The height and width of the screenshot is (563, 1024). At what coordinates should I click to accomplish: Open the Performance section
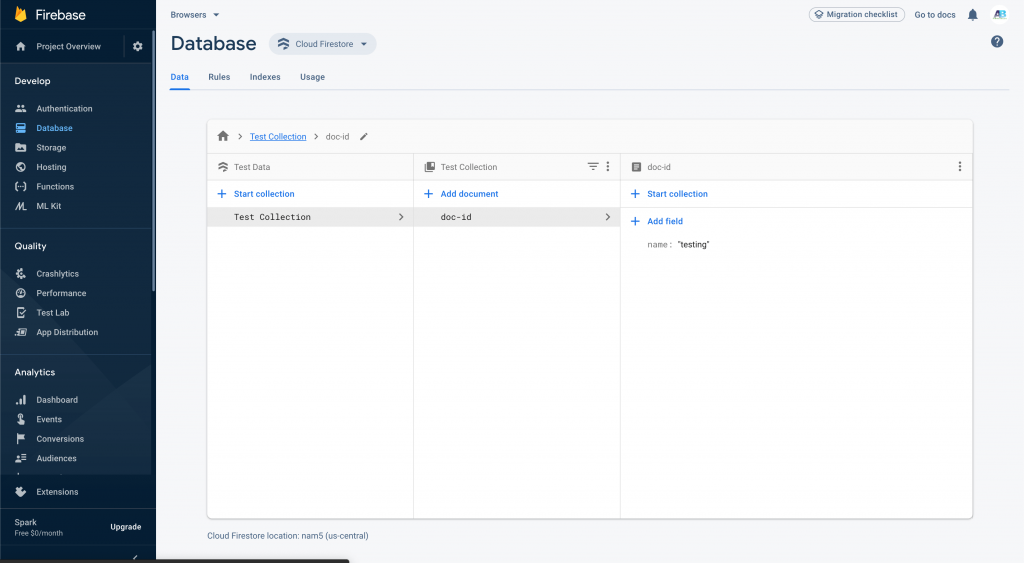[x=61, y=293]
